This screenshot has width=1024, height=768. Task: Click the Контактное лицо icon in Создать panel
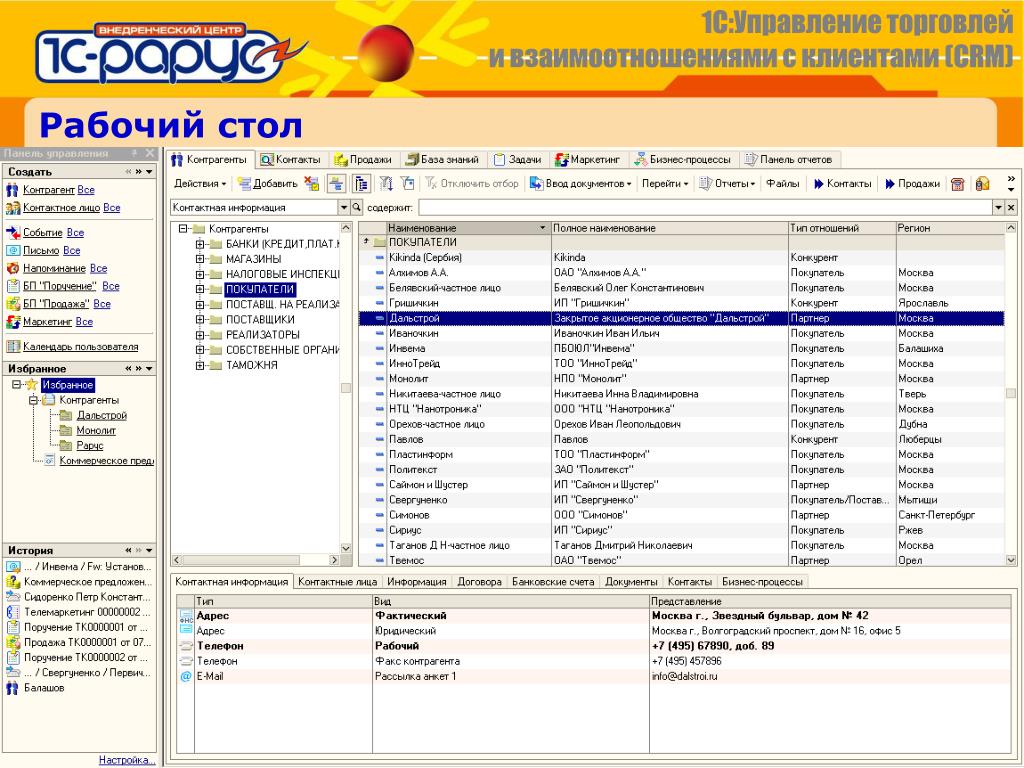point(12,208)
